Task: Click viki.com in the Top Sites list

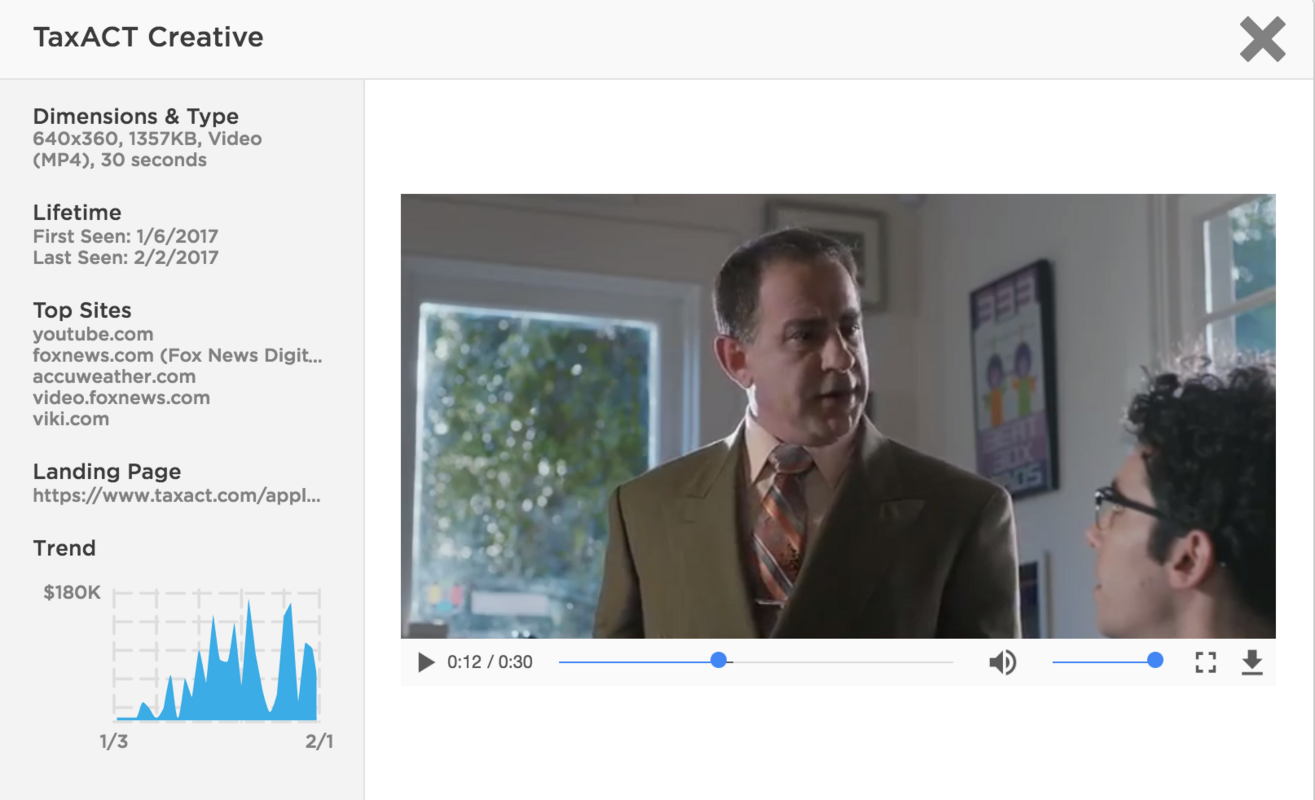Action: pos(71,418)
